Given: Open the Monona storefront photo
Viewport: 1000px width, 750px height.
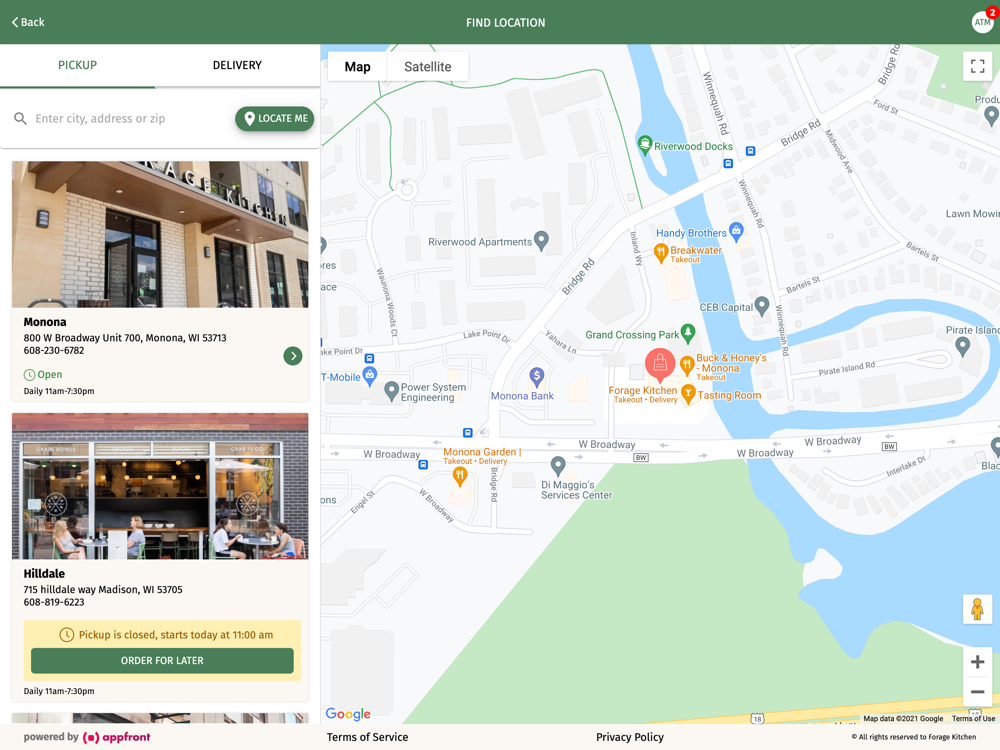Looking at the screenshot, I should coord(160,234).
